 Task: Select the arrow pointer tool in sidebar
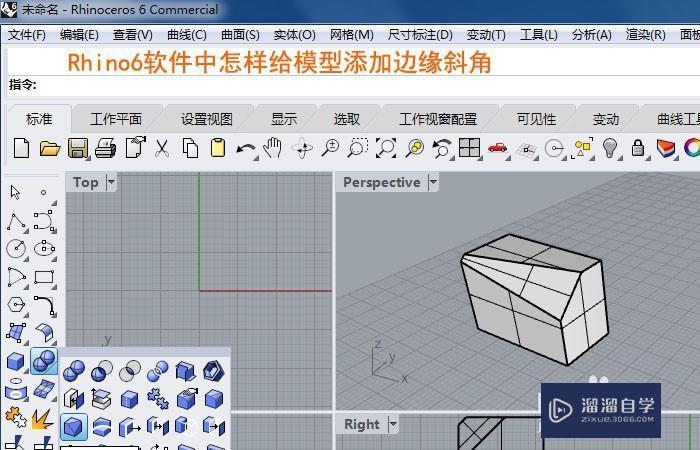pyautogui.click(x=15, y=192)
